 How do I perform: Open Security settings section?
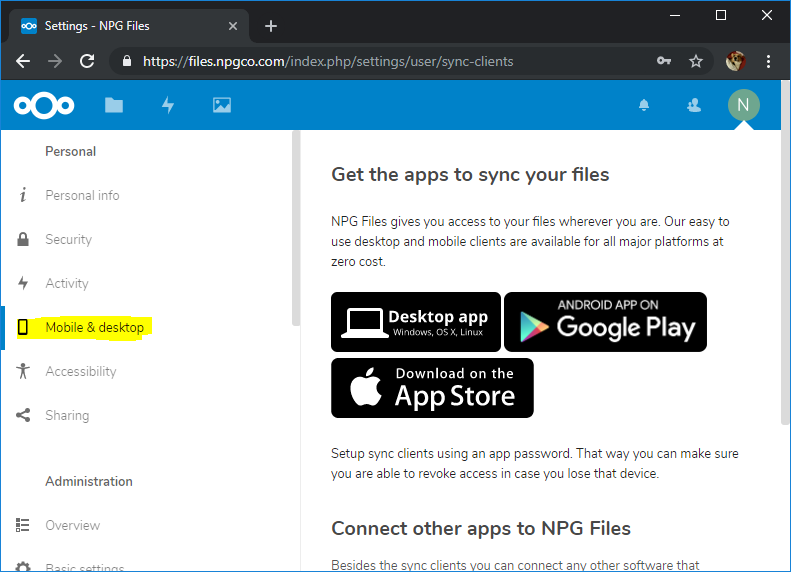(x=69, y=239)
